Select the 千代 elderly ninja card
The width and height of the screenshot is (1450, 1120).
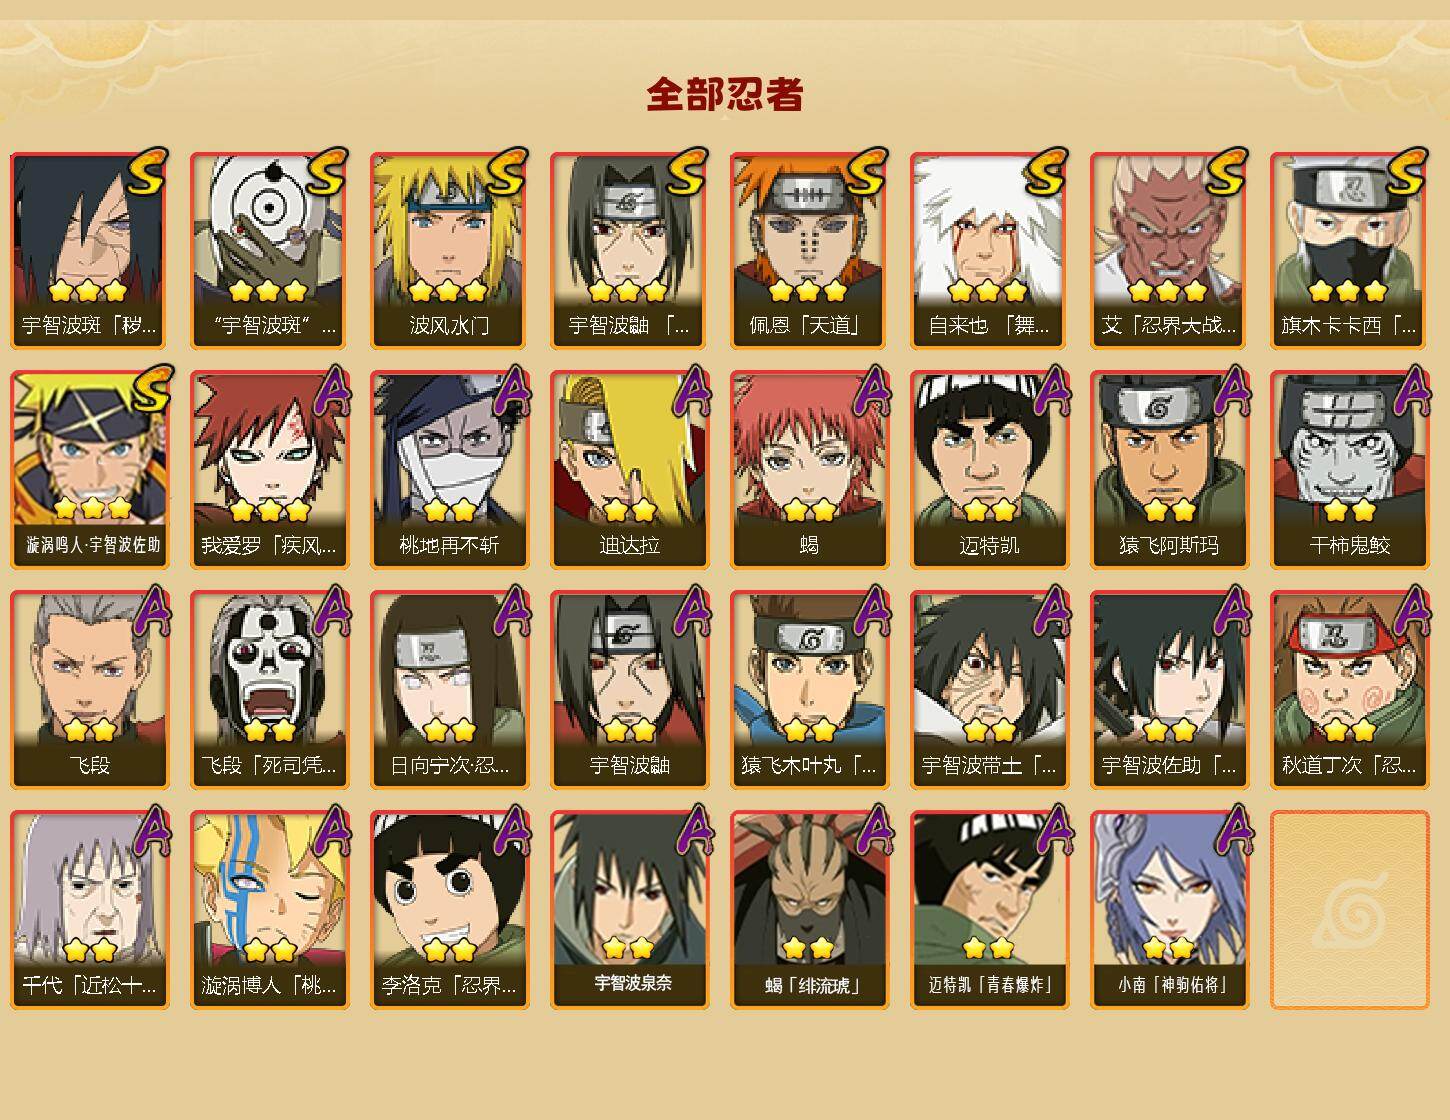(x=89, y=910)
